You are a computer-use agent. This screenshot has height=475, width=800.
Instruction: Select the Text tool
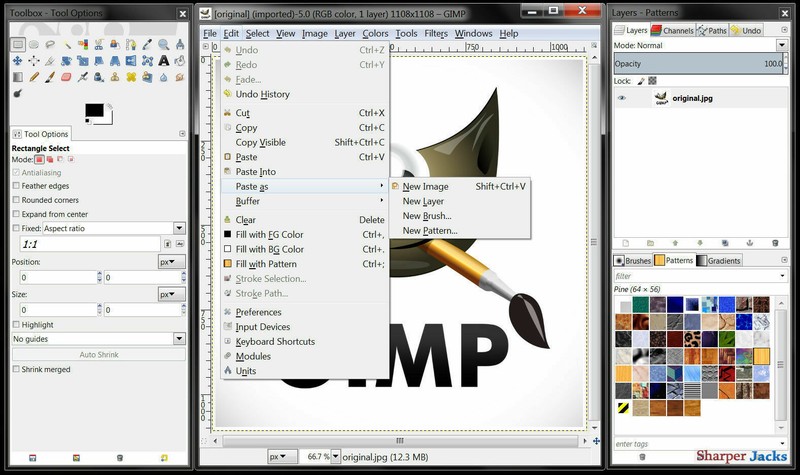coord(164,61)
